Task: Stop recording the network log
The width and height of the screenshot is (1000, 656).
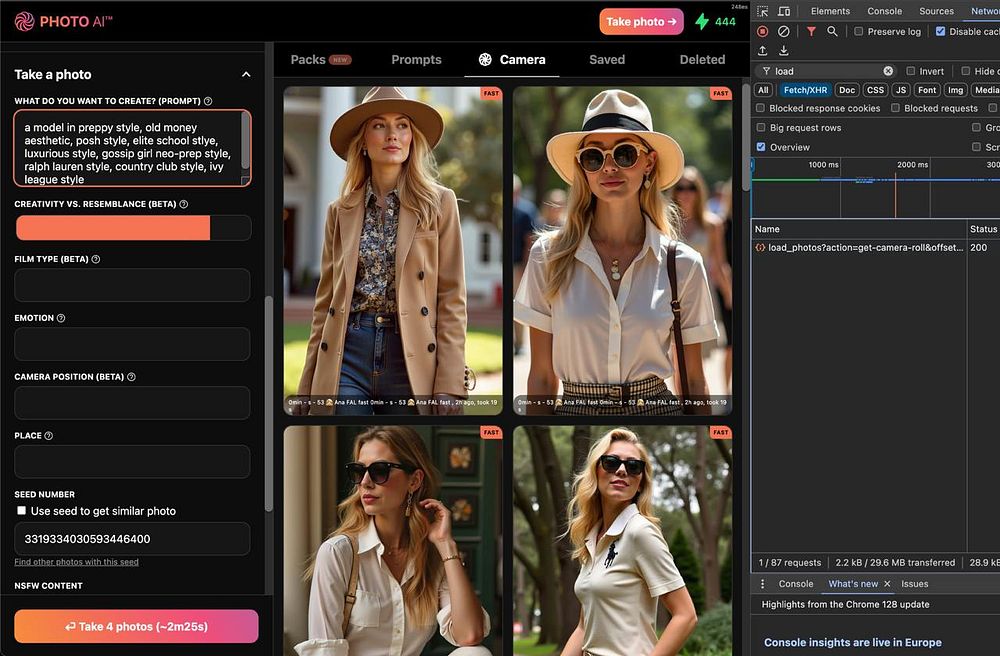Action: point(763,31)
